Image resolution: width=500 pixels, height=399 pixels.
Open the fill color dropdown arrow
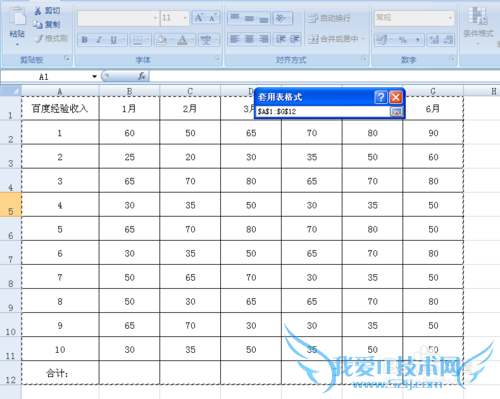pos(171,40)
